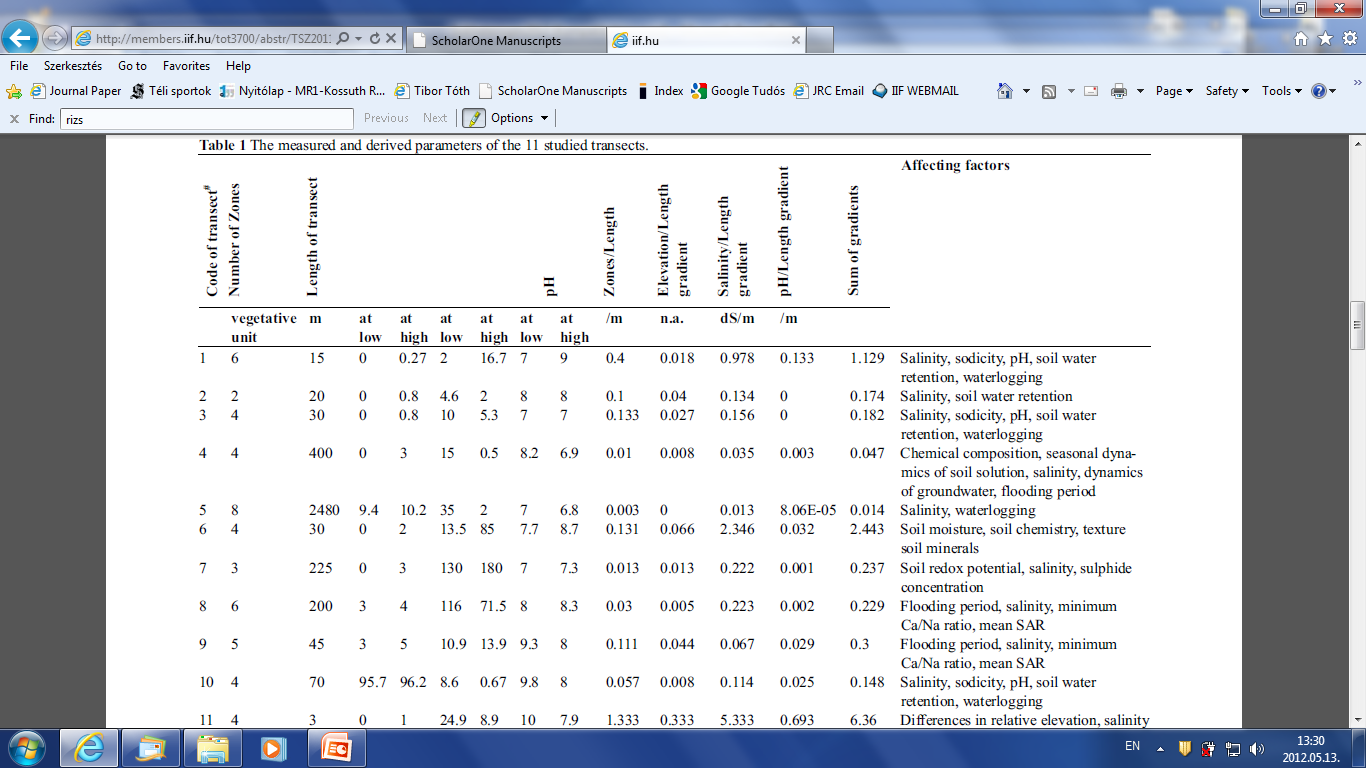1366x768 pixels.
Task: Open Internet Explorer taskbar icon
Action: click(x=90, y=748)
